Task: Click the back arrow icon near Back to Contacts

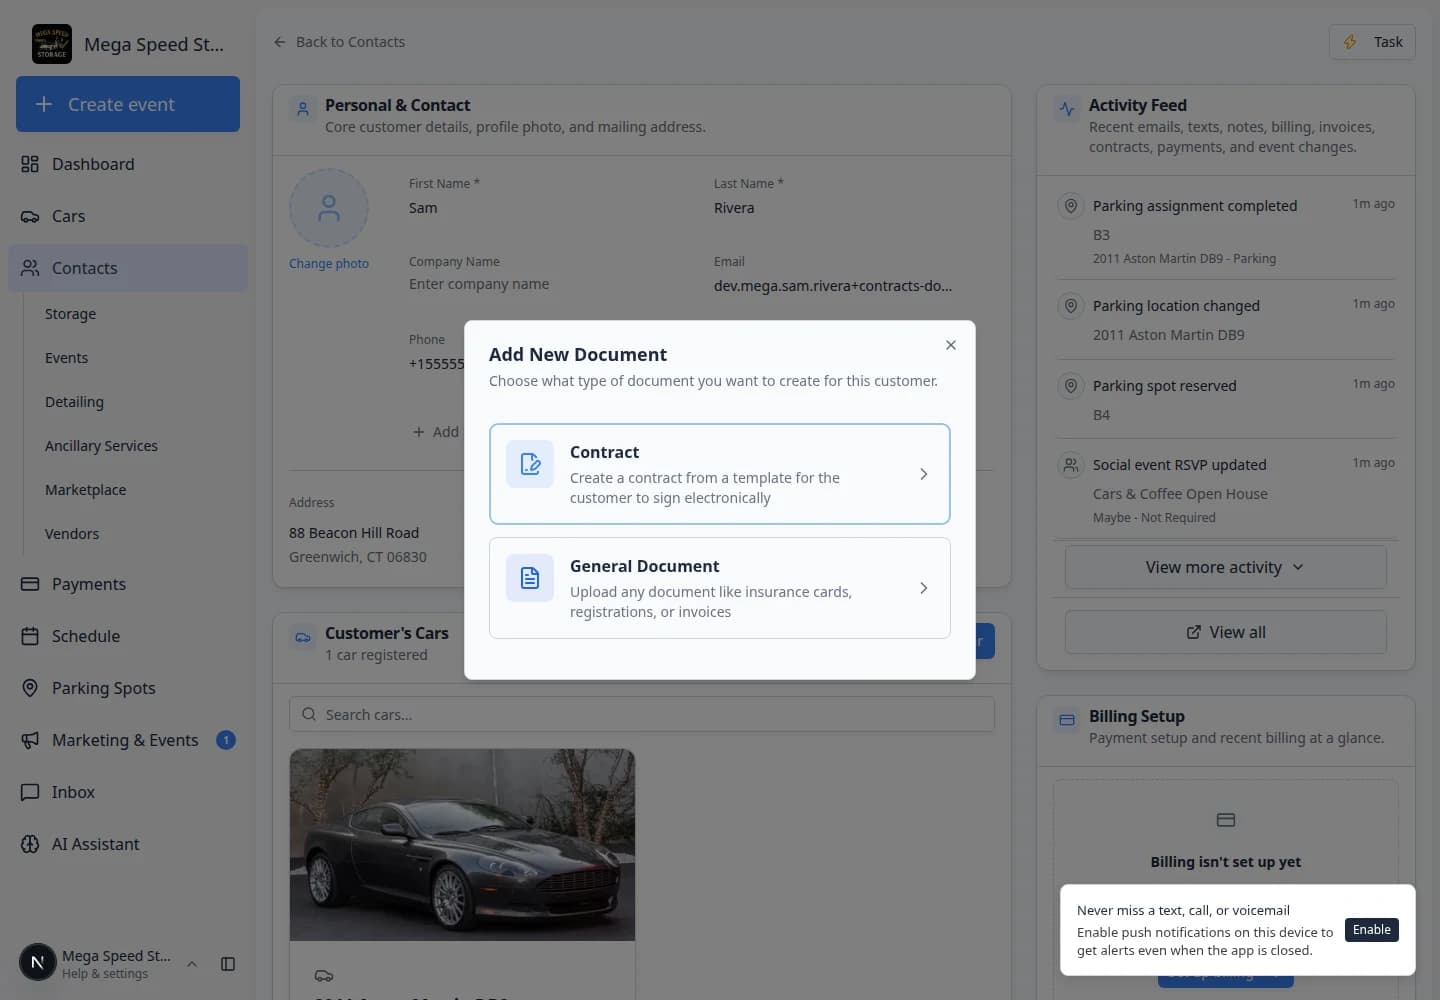Action: [280, 42]
